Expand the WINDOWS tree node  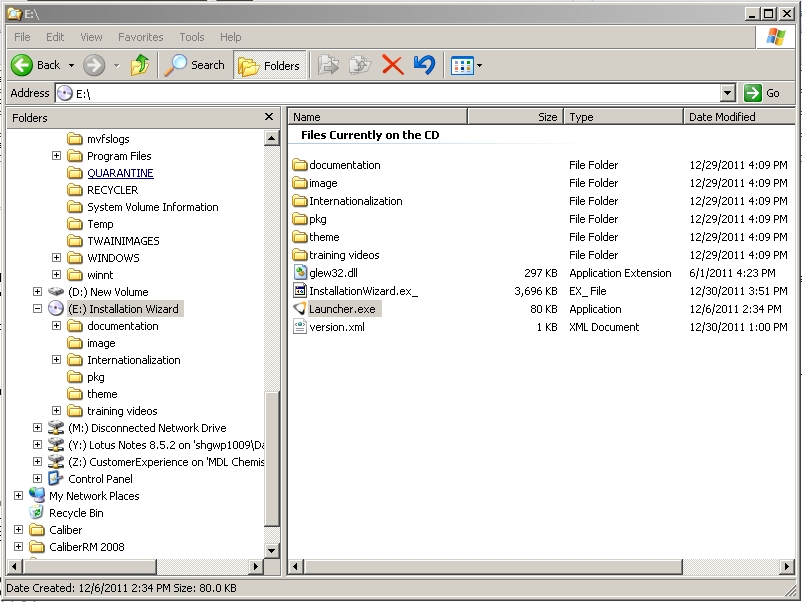coord(56,257)
